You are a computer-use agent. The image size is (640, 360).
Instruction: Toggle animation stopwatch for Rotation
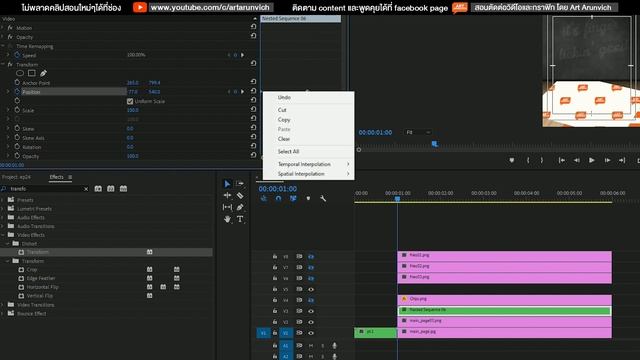(x=17, y=147)
